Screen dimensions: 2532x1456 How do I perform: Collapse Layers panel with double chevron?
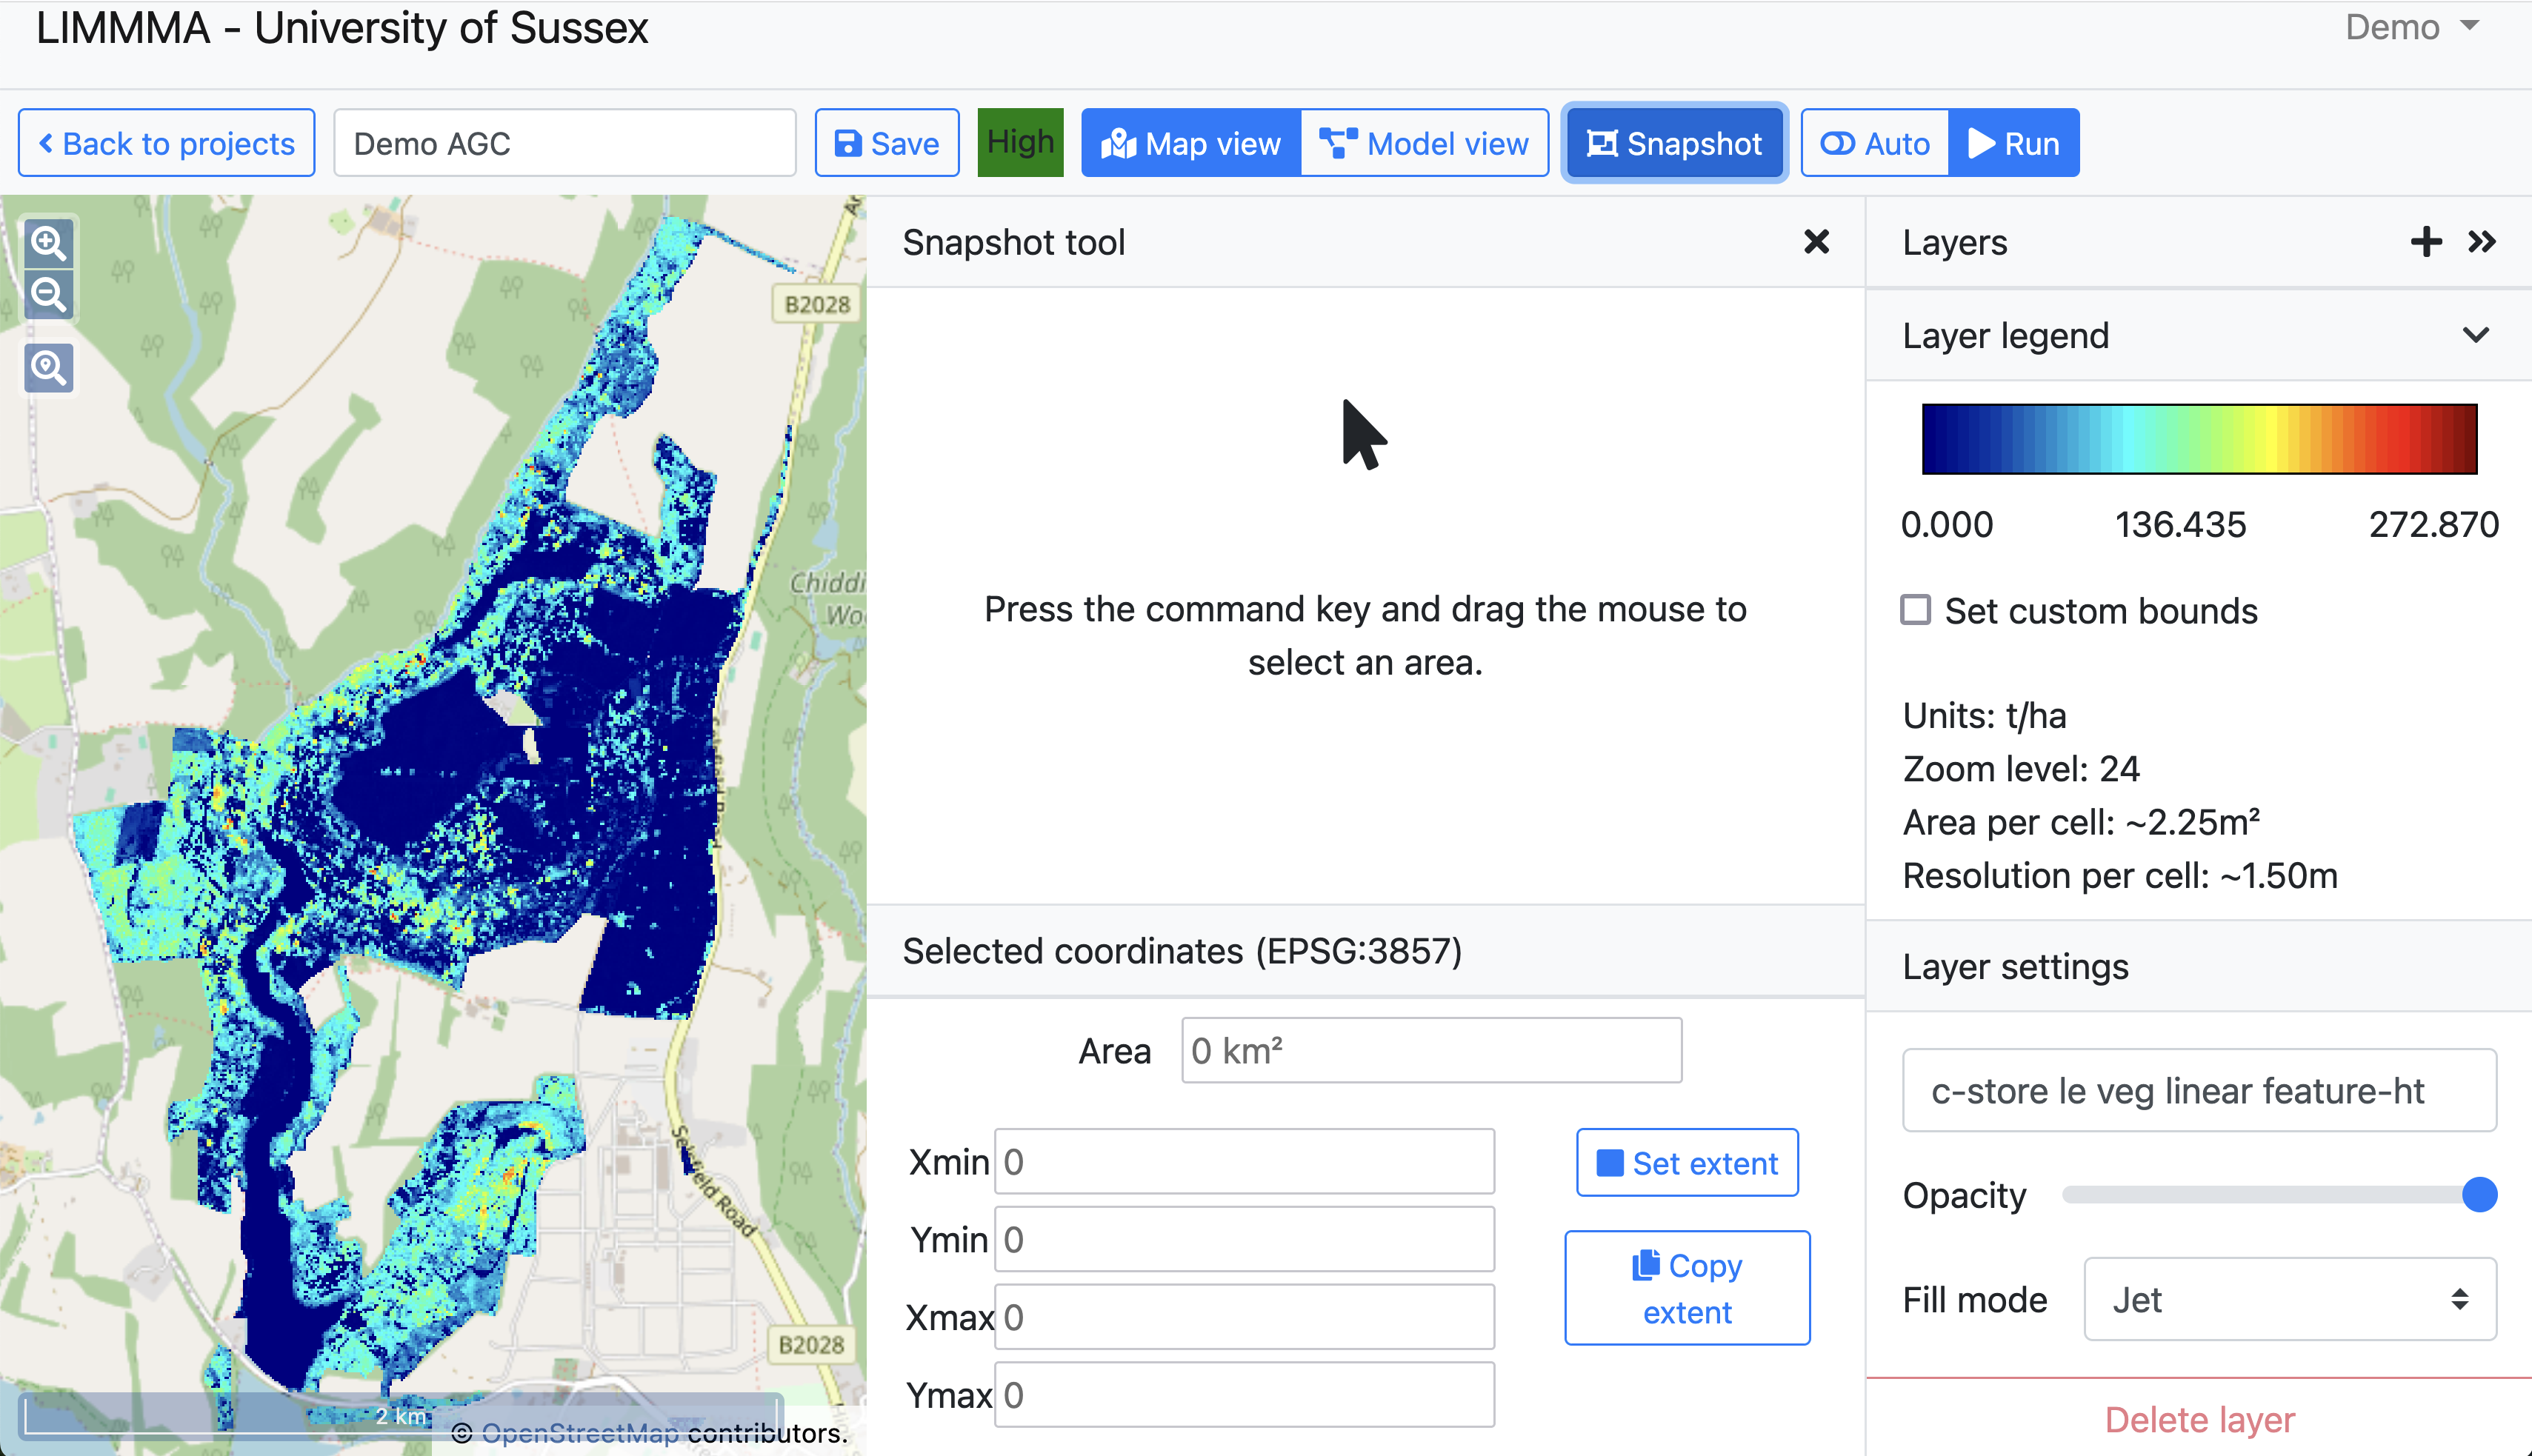pos(2482,242)
